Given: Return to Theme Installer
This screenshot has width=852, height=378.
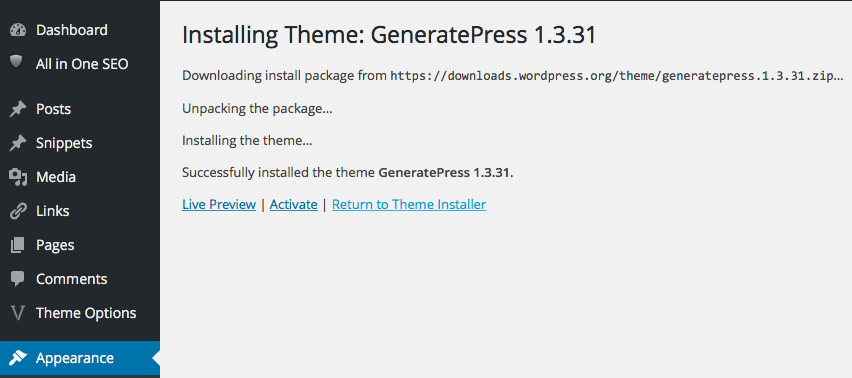Looking at the screenshot, I should (x=409, y=205).
